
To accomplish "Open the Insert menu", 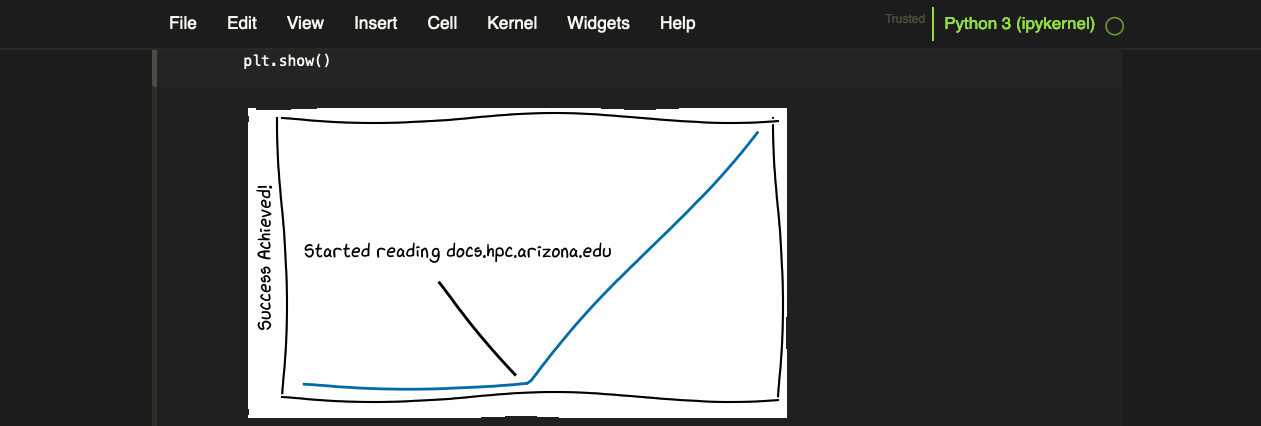I will (x=375, y=23).
